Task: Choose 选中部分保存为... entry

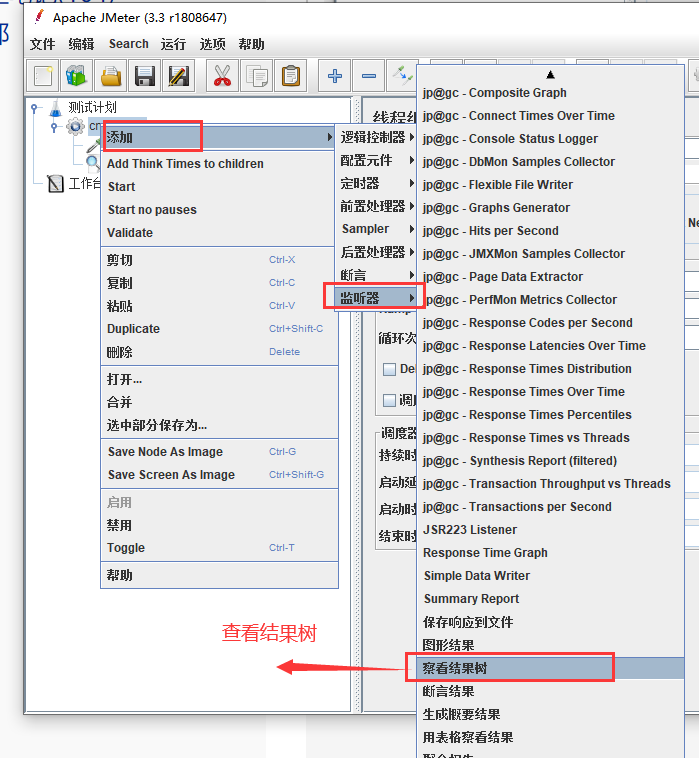Action: 219,425
